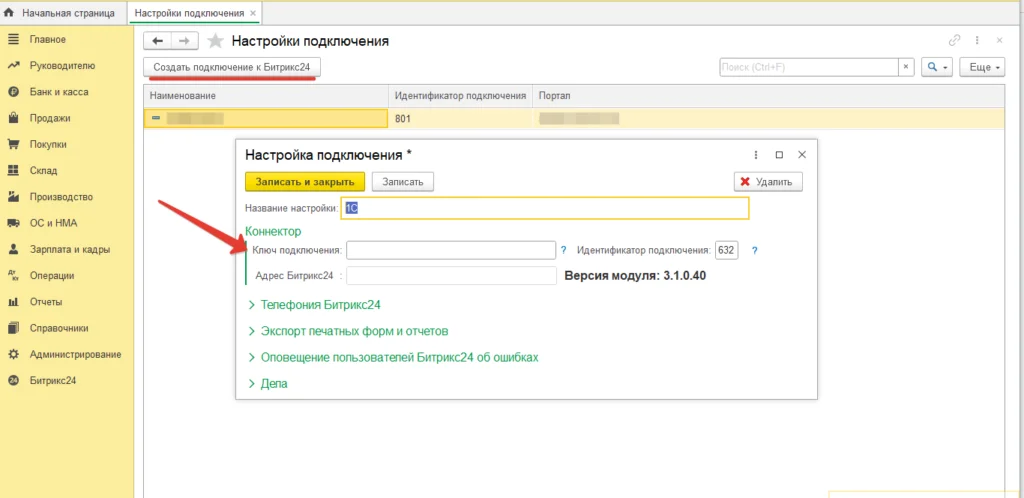Open the Справочники section
The width and height of the screenshot is (1024, 498).
[x=59, y=328]
